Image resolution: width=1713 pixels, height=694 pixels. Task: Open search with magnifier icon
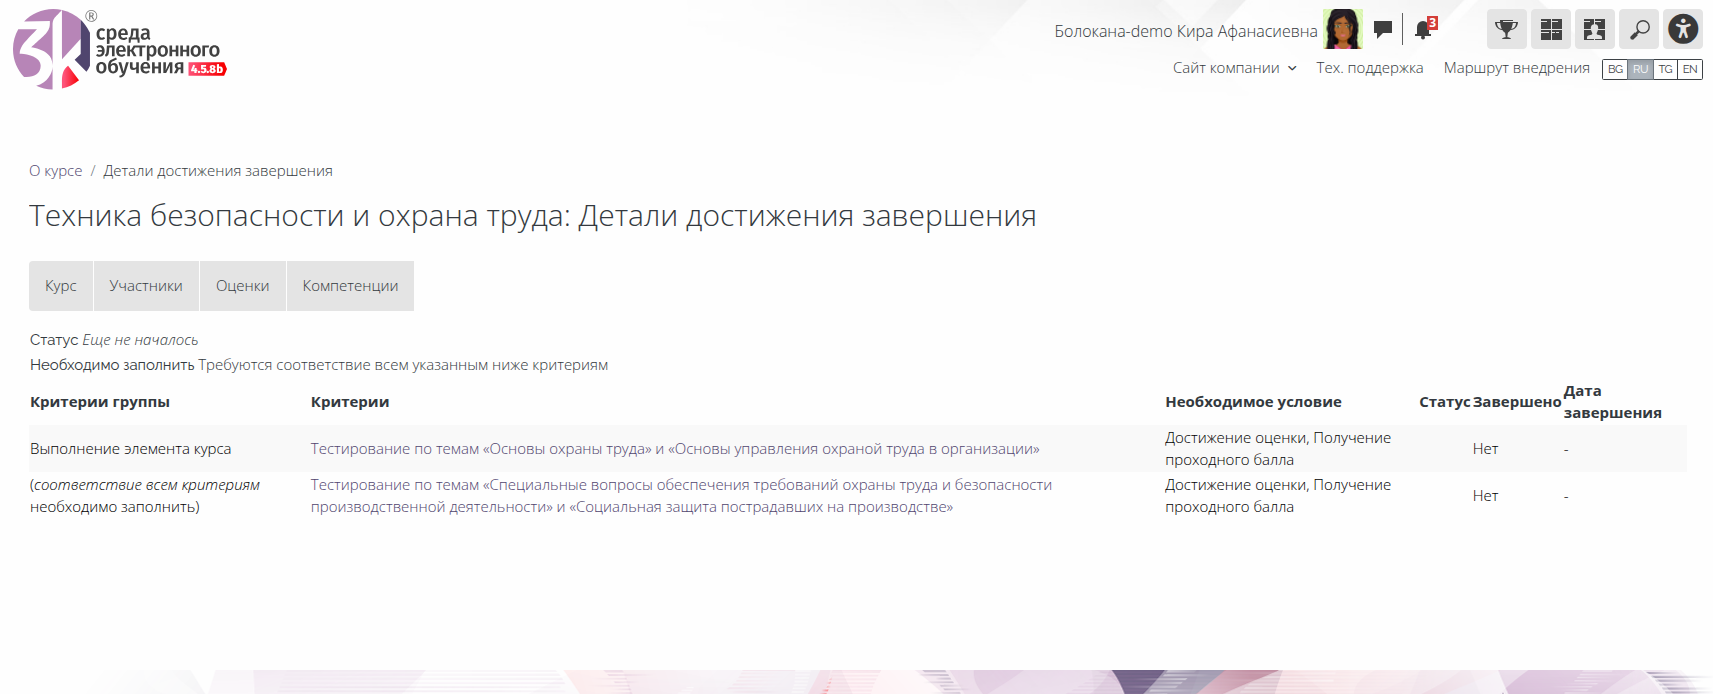(x=1639, y=30)
